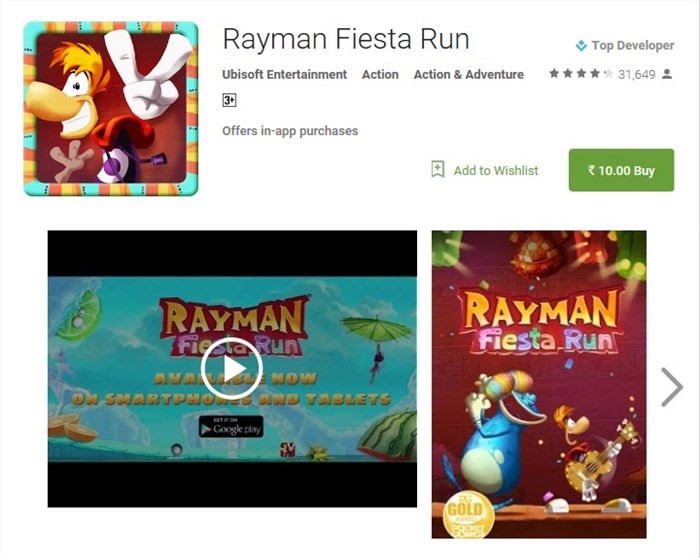
Task: Click the Offers in-app purchases text
Action: 290,131
